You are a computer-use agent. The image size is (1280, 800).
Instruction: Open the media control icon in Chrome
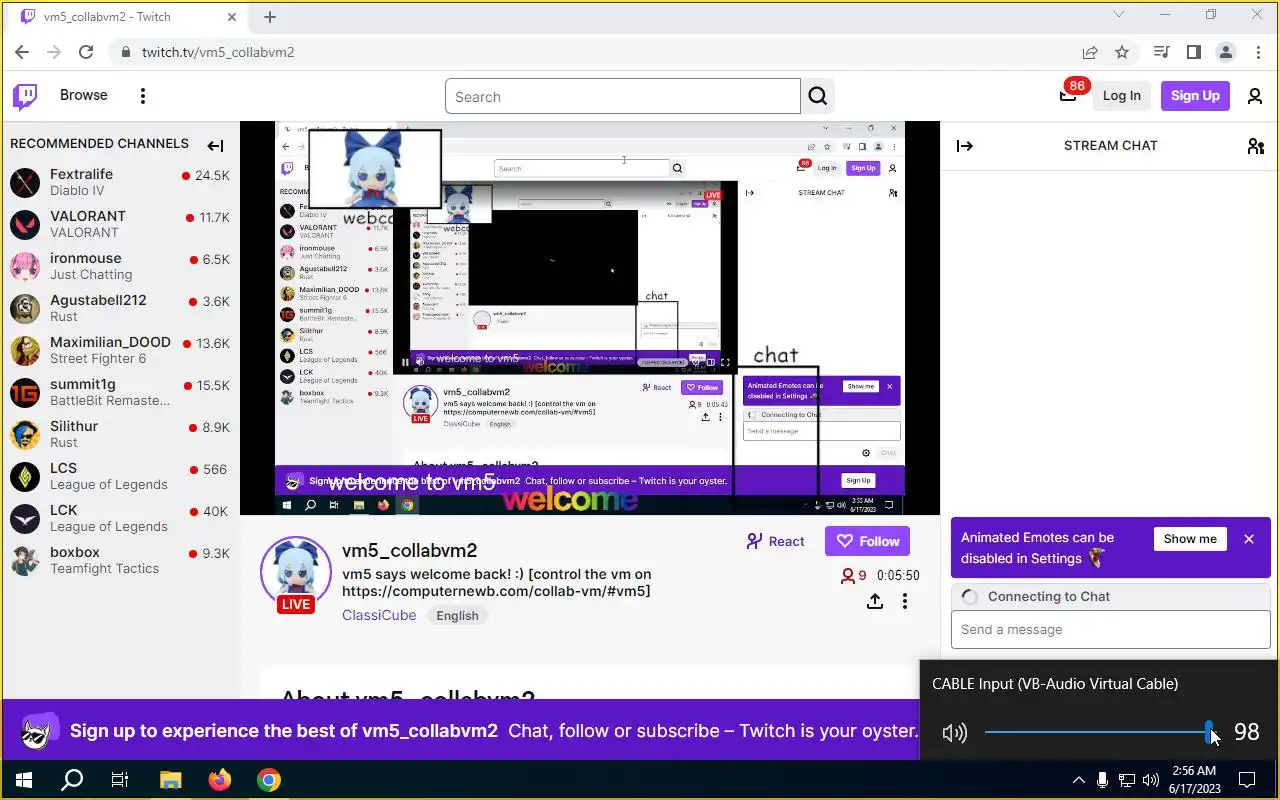pos(1161,52)
